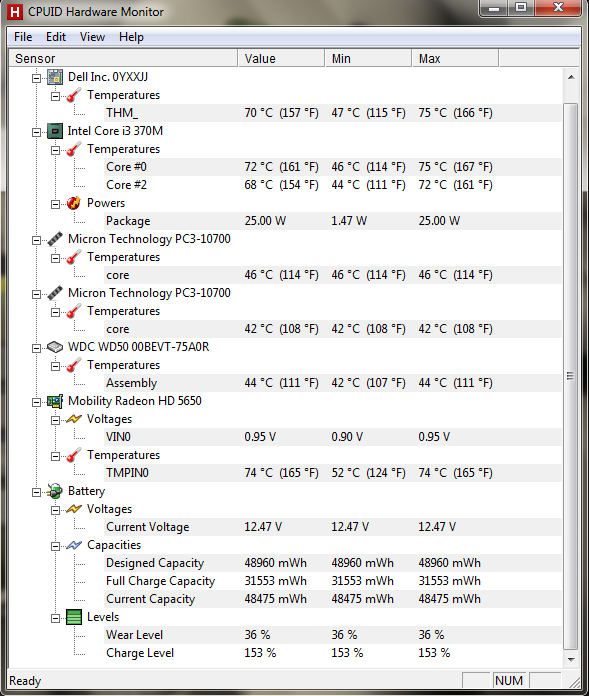Collapse the Powers node
589x696 pixels.
[55, 205]
